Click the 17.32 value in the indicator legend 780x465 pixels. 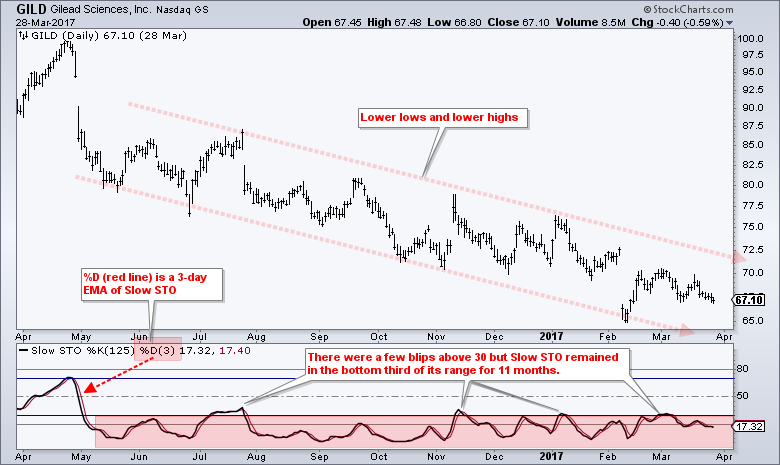click(196, 351)
